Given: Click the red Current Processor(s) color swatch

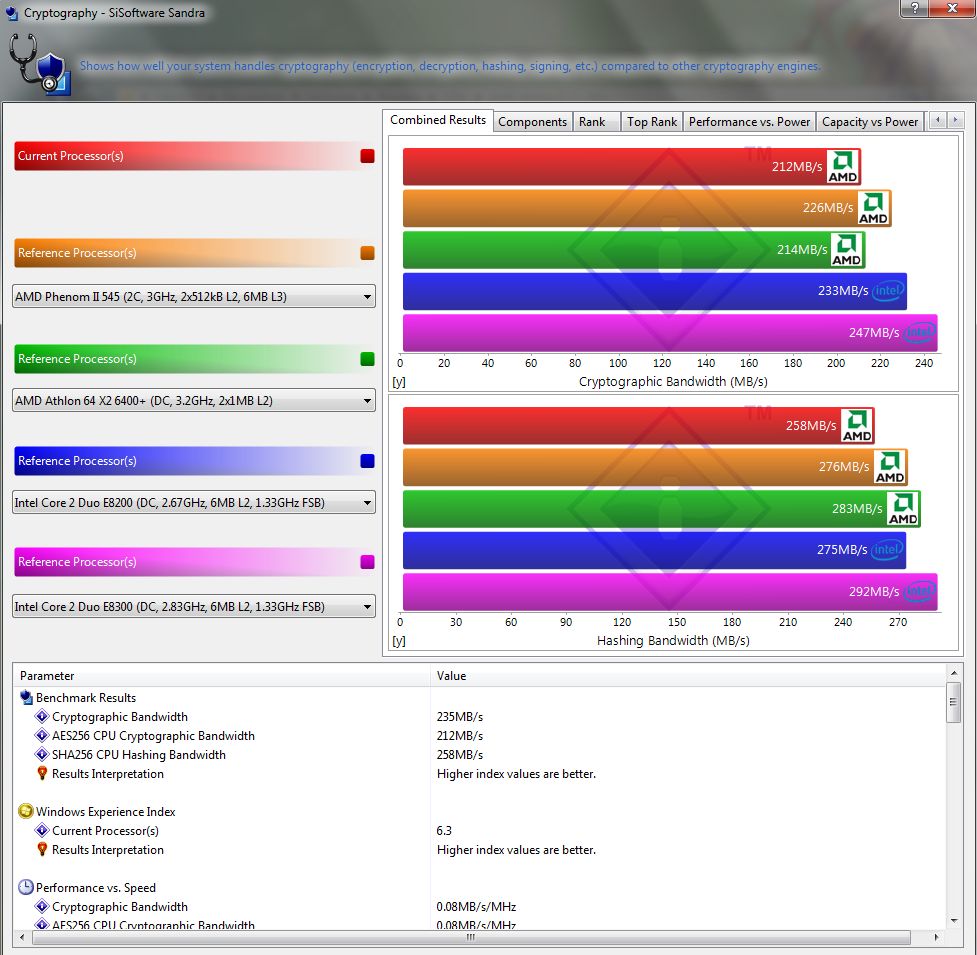Looking at the screenshot, I should pyautogui.click(x=368, y=156).
